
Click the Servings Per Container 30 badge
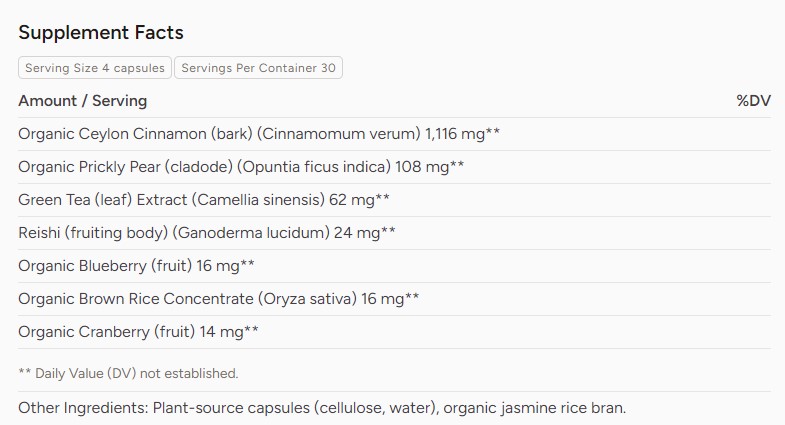tap(258, 68)
